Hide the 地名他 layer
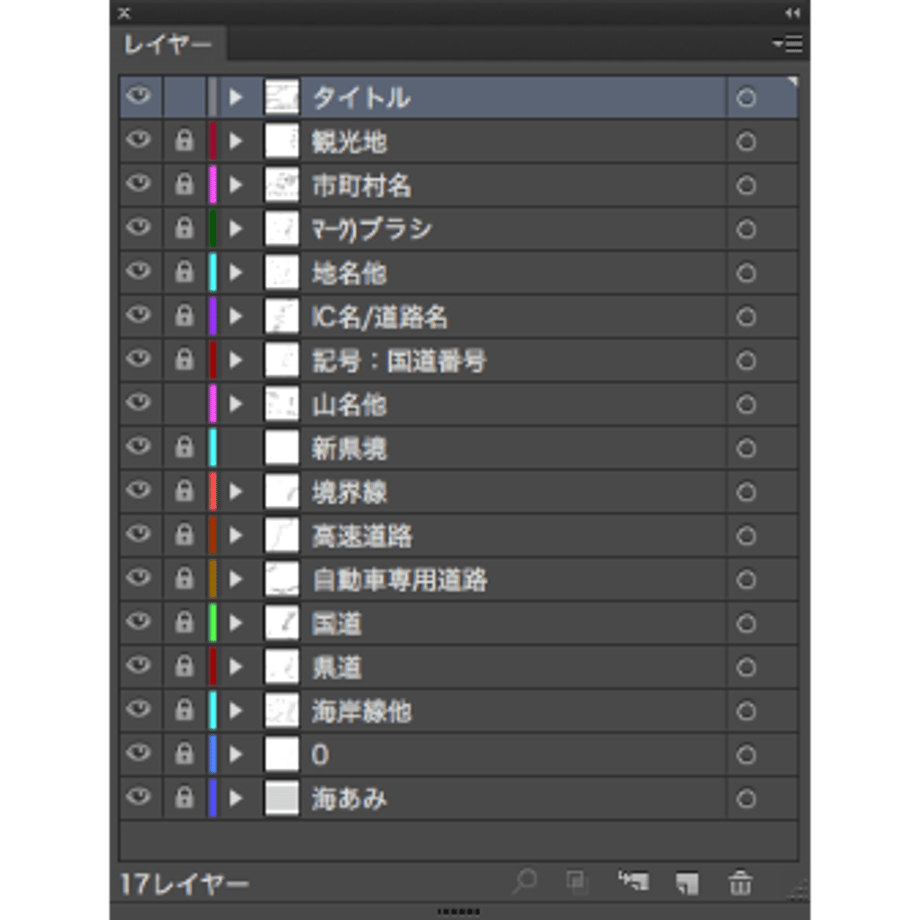Screen dimensions: 920x920 [x=139, y=271]
